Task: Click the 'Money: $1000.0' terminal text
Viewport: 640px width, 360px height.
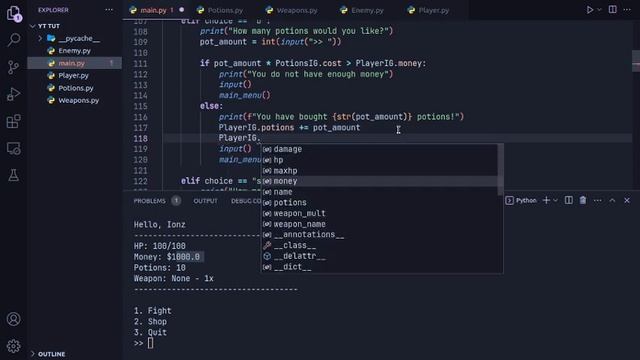Action: 167,257
